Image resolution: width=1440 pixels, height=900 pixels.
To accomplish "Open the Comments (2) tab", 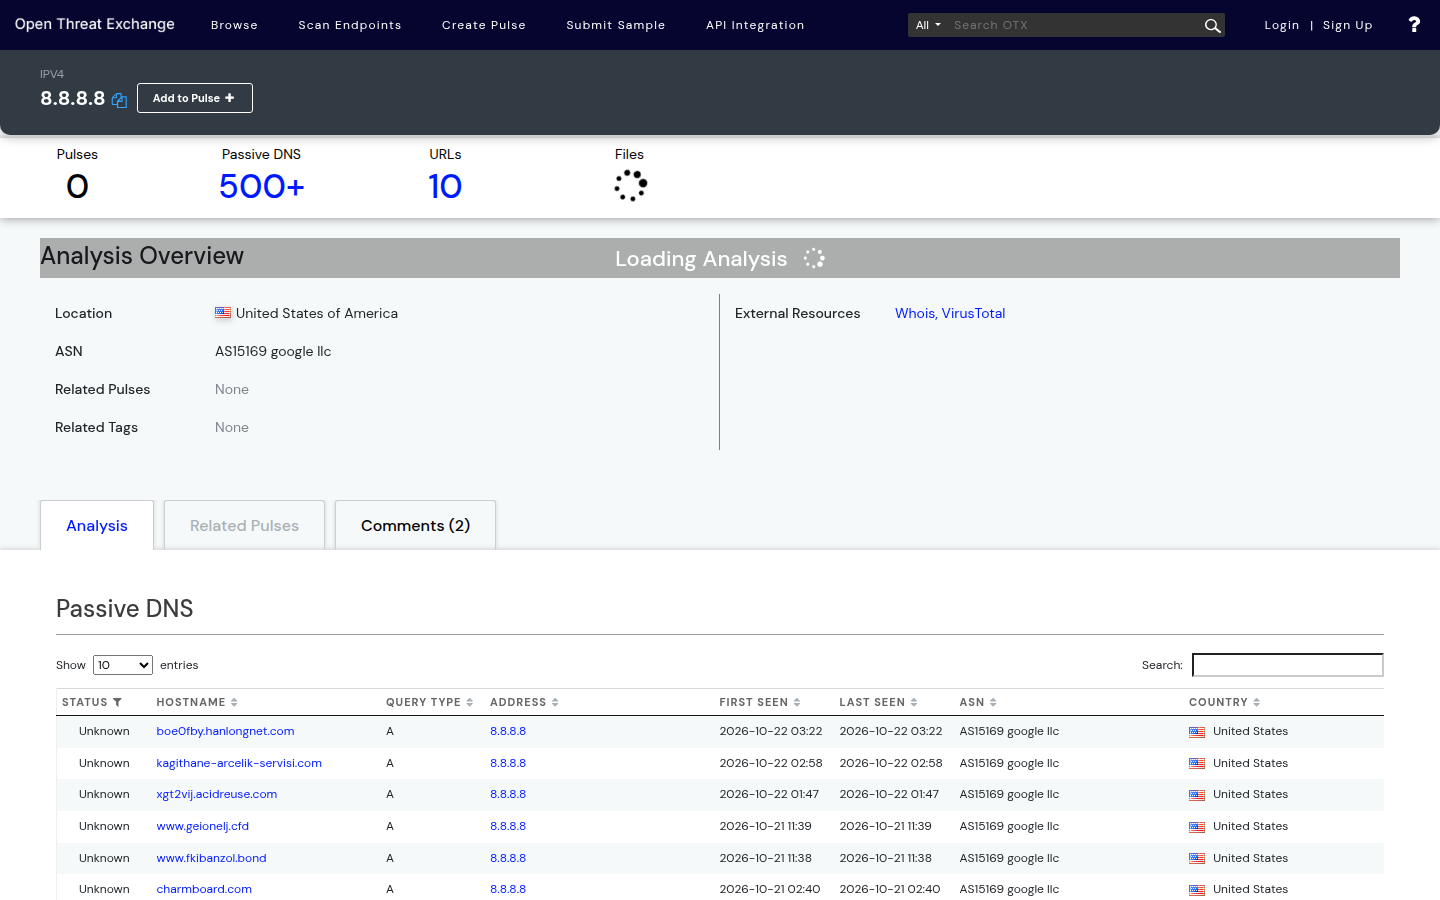I will [x=415, y=525].
